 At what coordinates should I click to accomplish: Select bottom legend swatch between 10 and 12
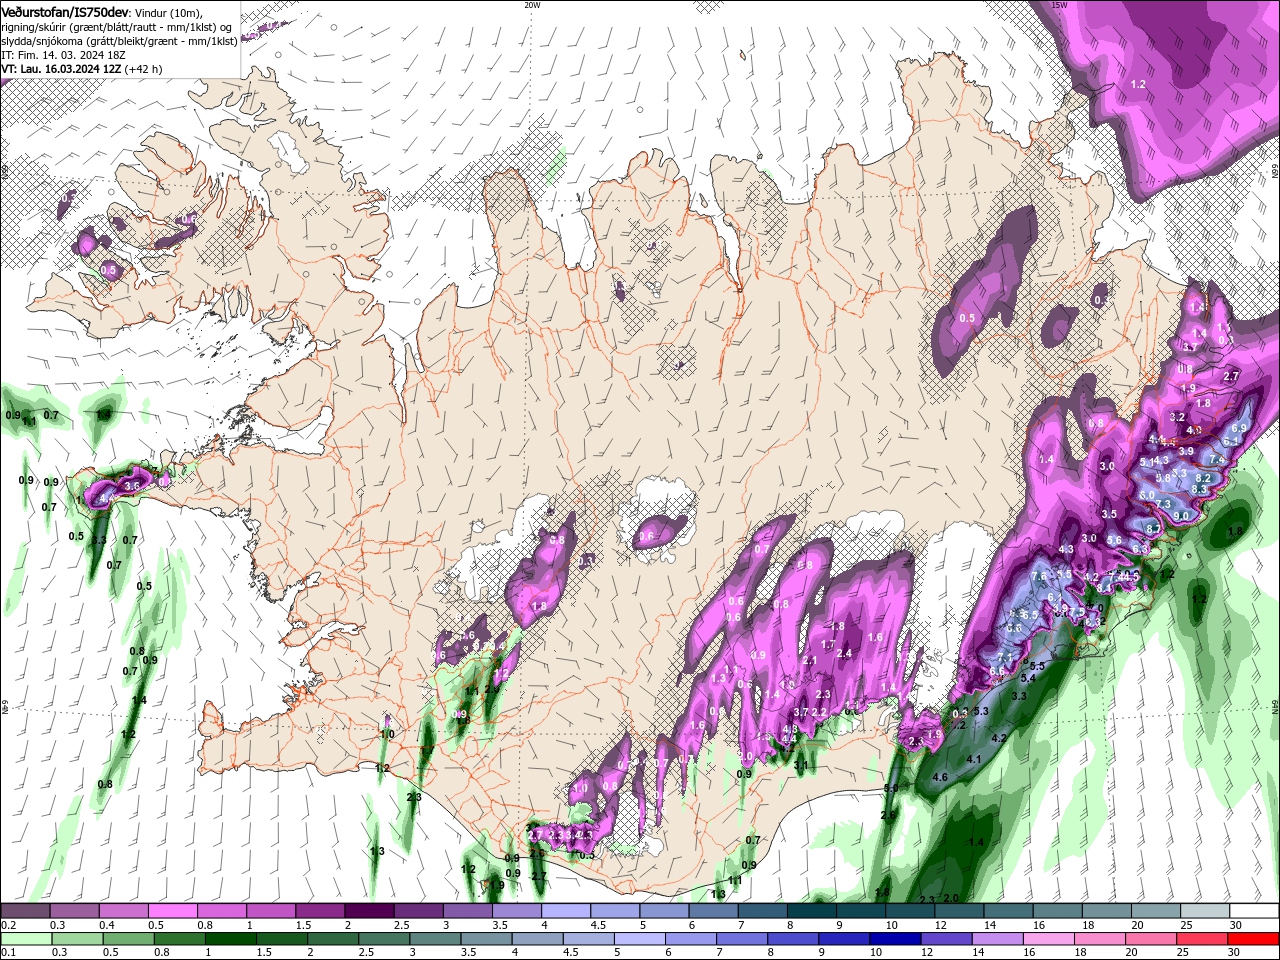(x=896, y=938)
